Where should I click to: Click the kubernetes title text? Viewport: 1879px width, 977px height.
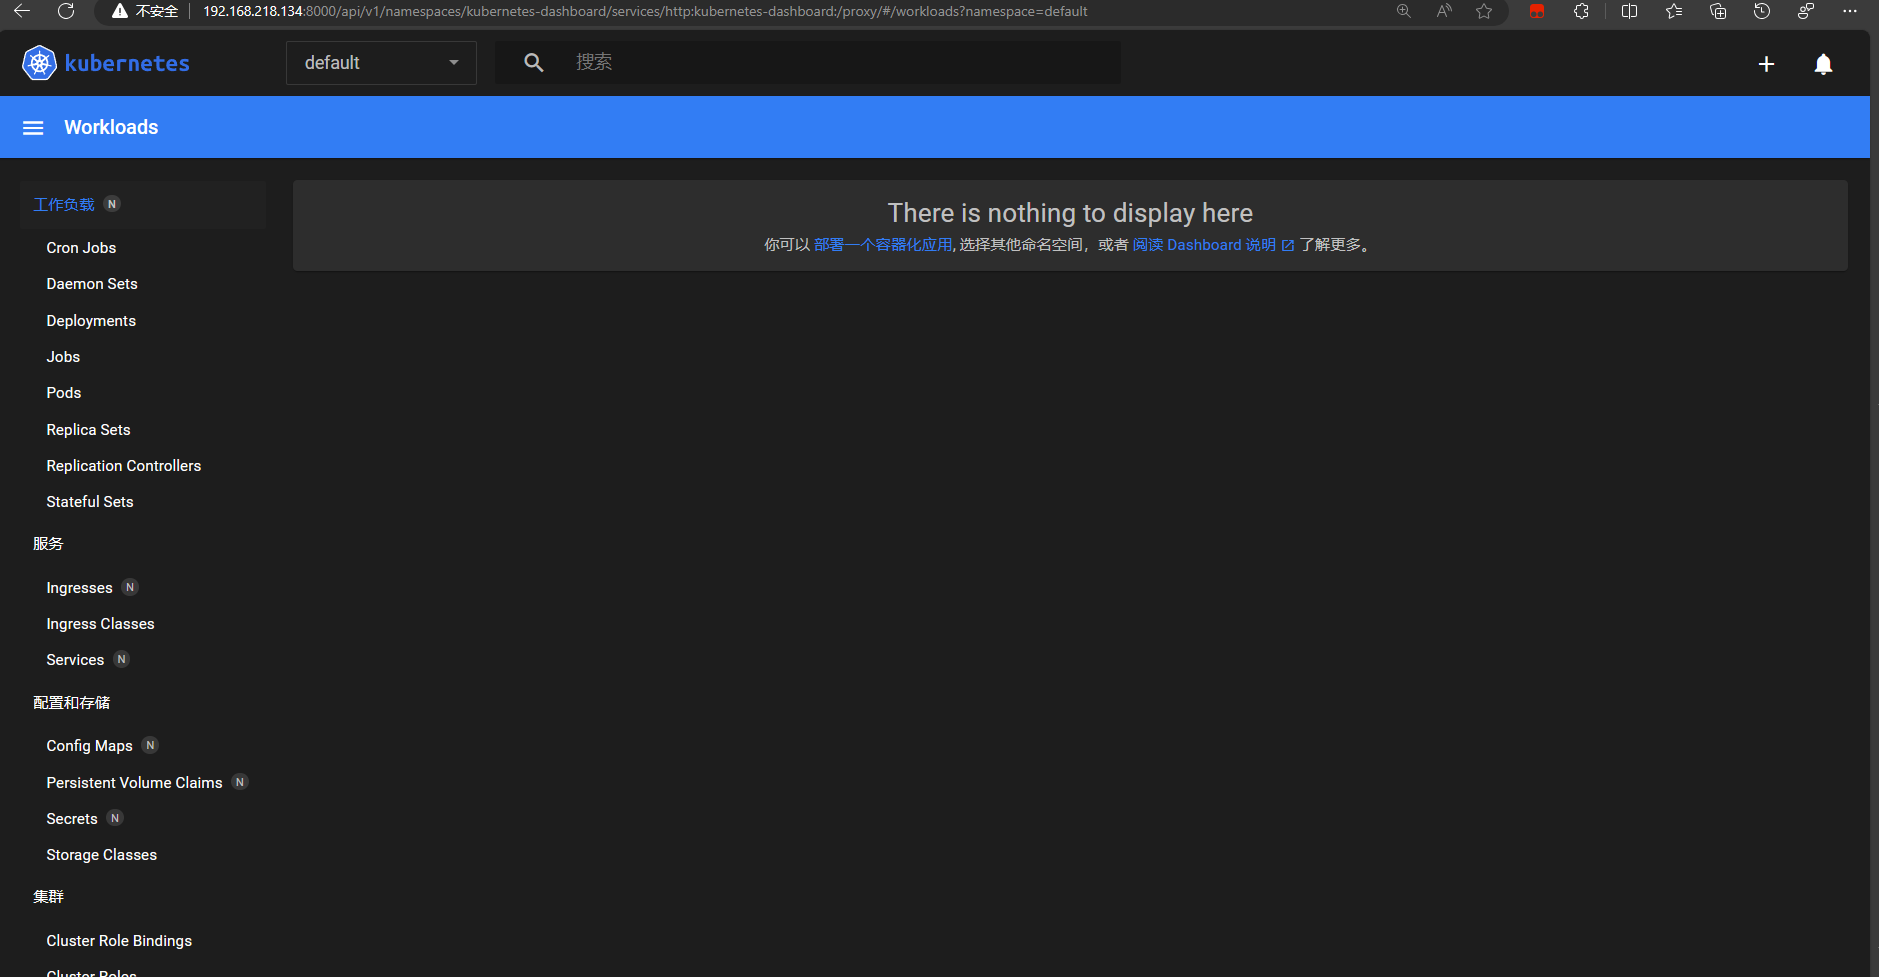click(127, 63)
